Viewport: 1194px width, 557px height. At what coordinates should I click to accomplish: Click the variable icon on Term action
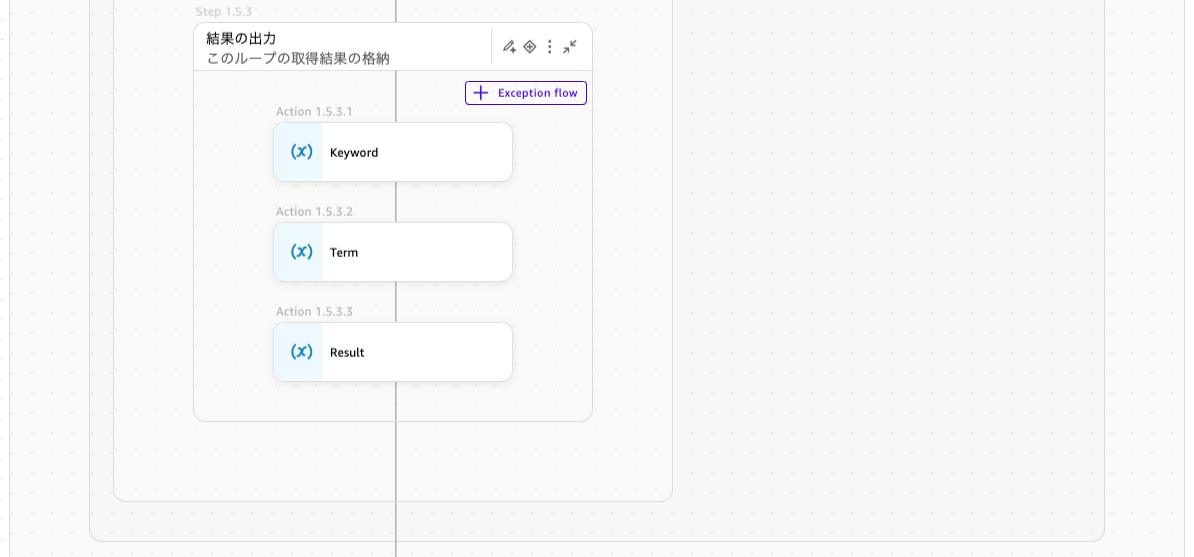[x=302, y=251]
